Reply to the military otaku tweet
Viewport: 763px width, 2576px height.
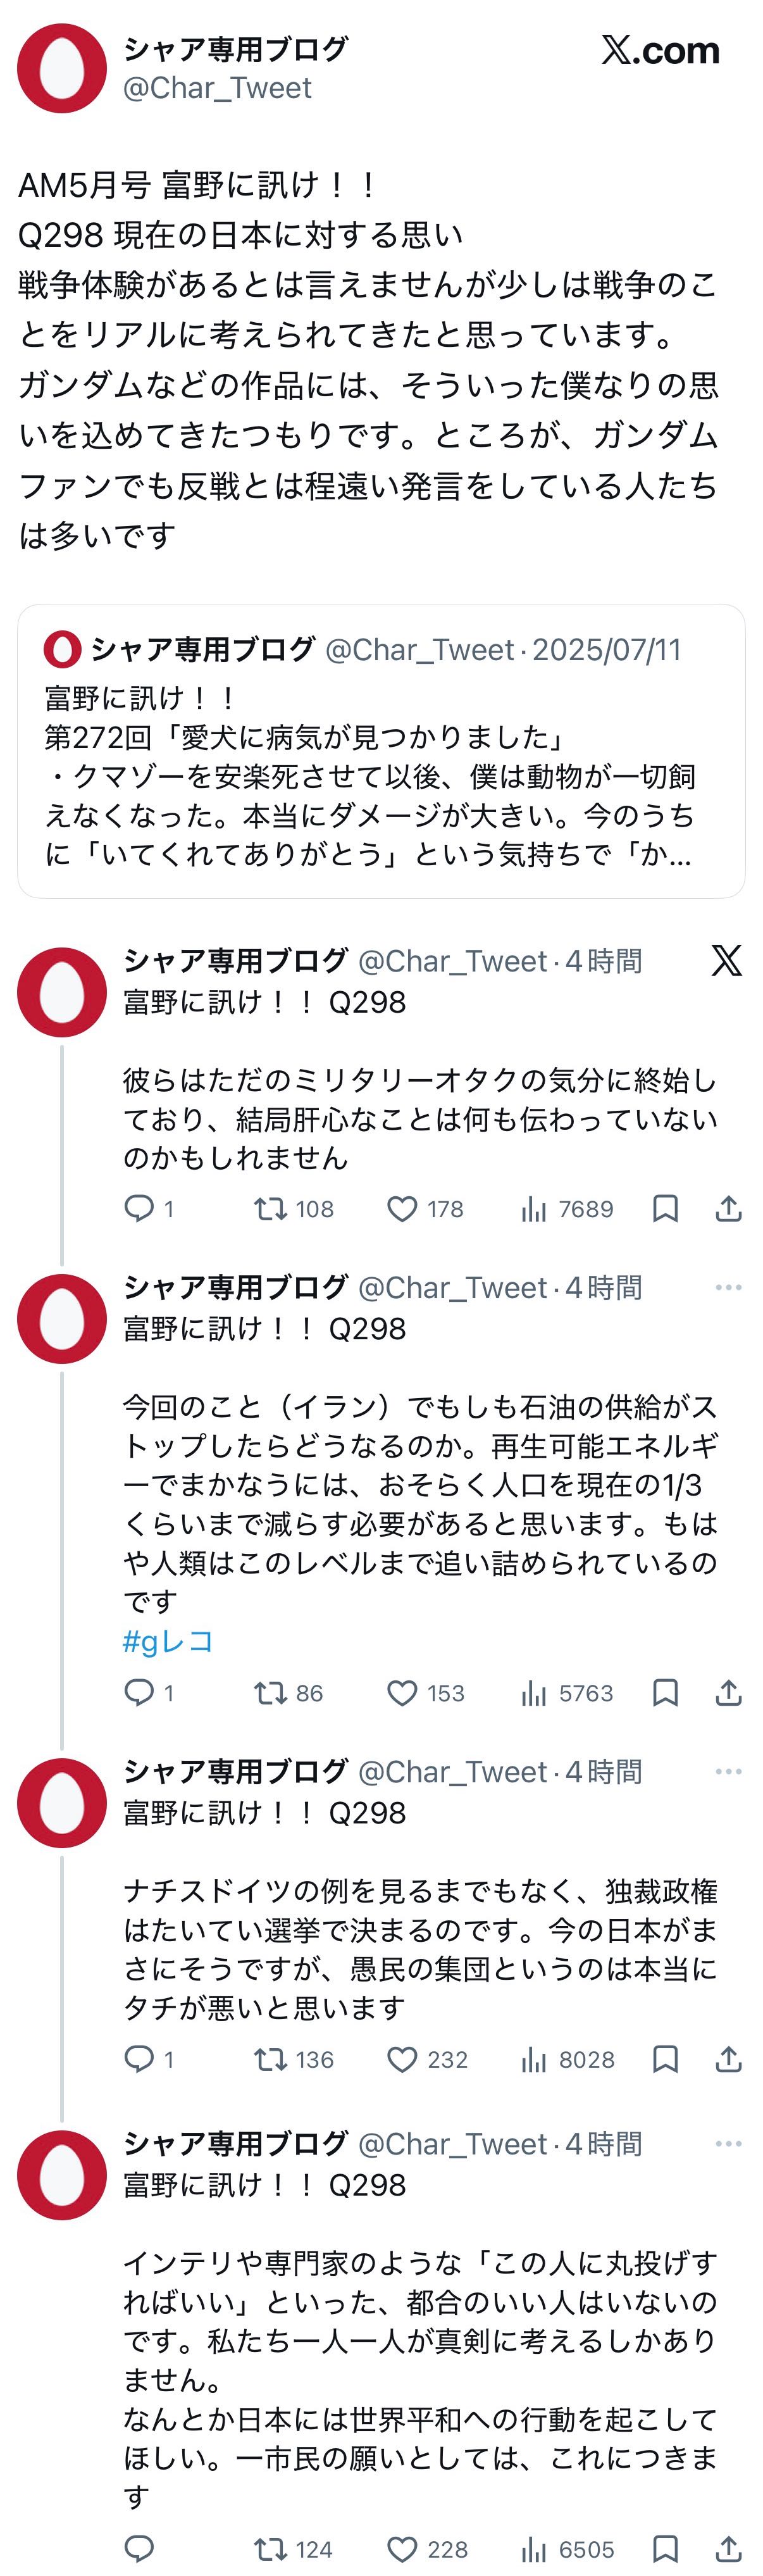pyautogui.click(x=139, y=1208)
